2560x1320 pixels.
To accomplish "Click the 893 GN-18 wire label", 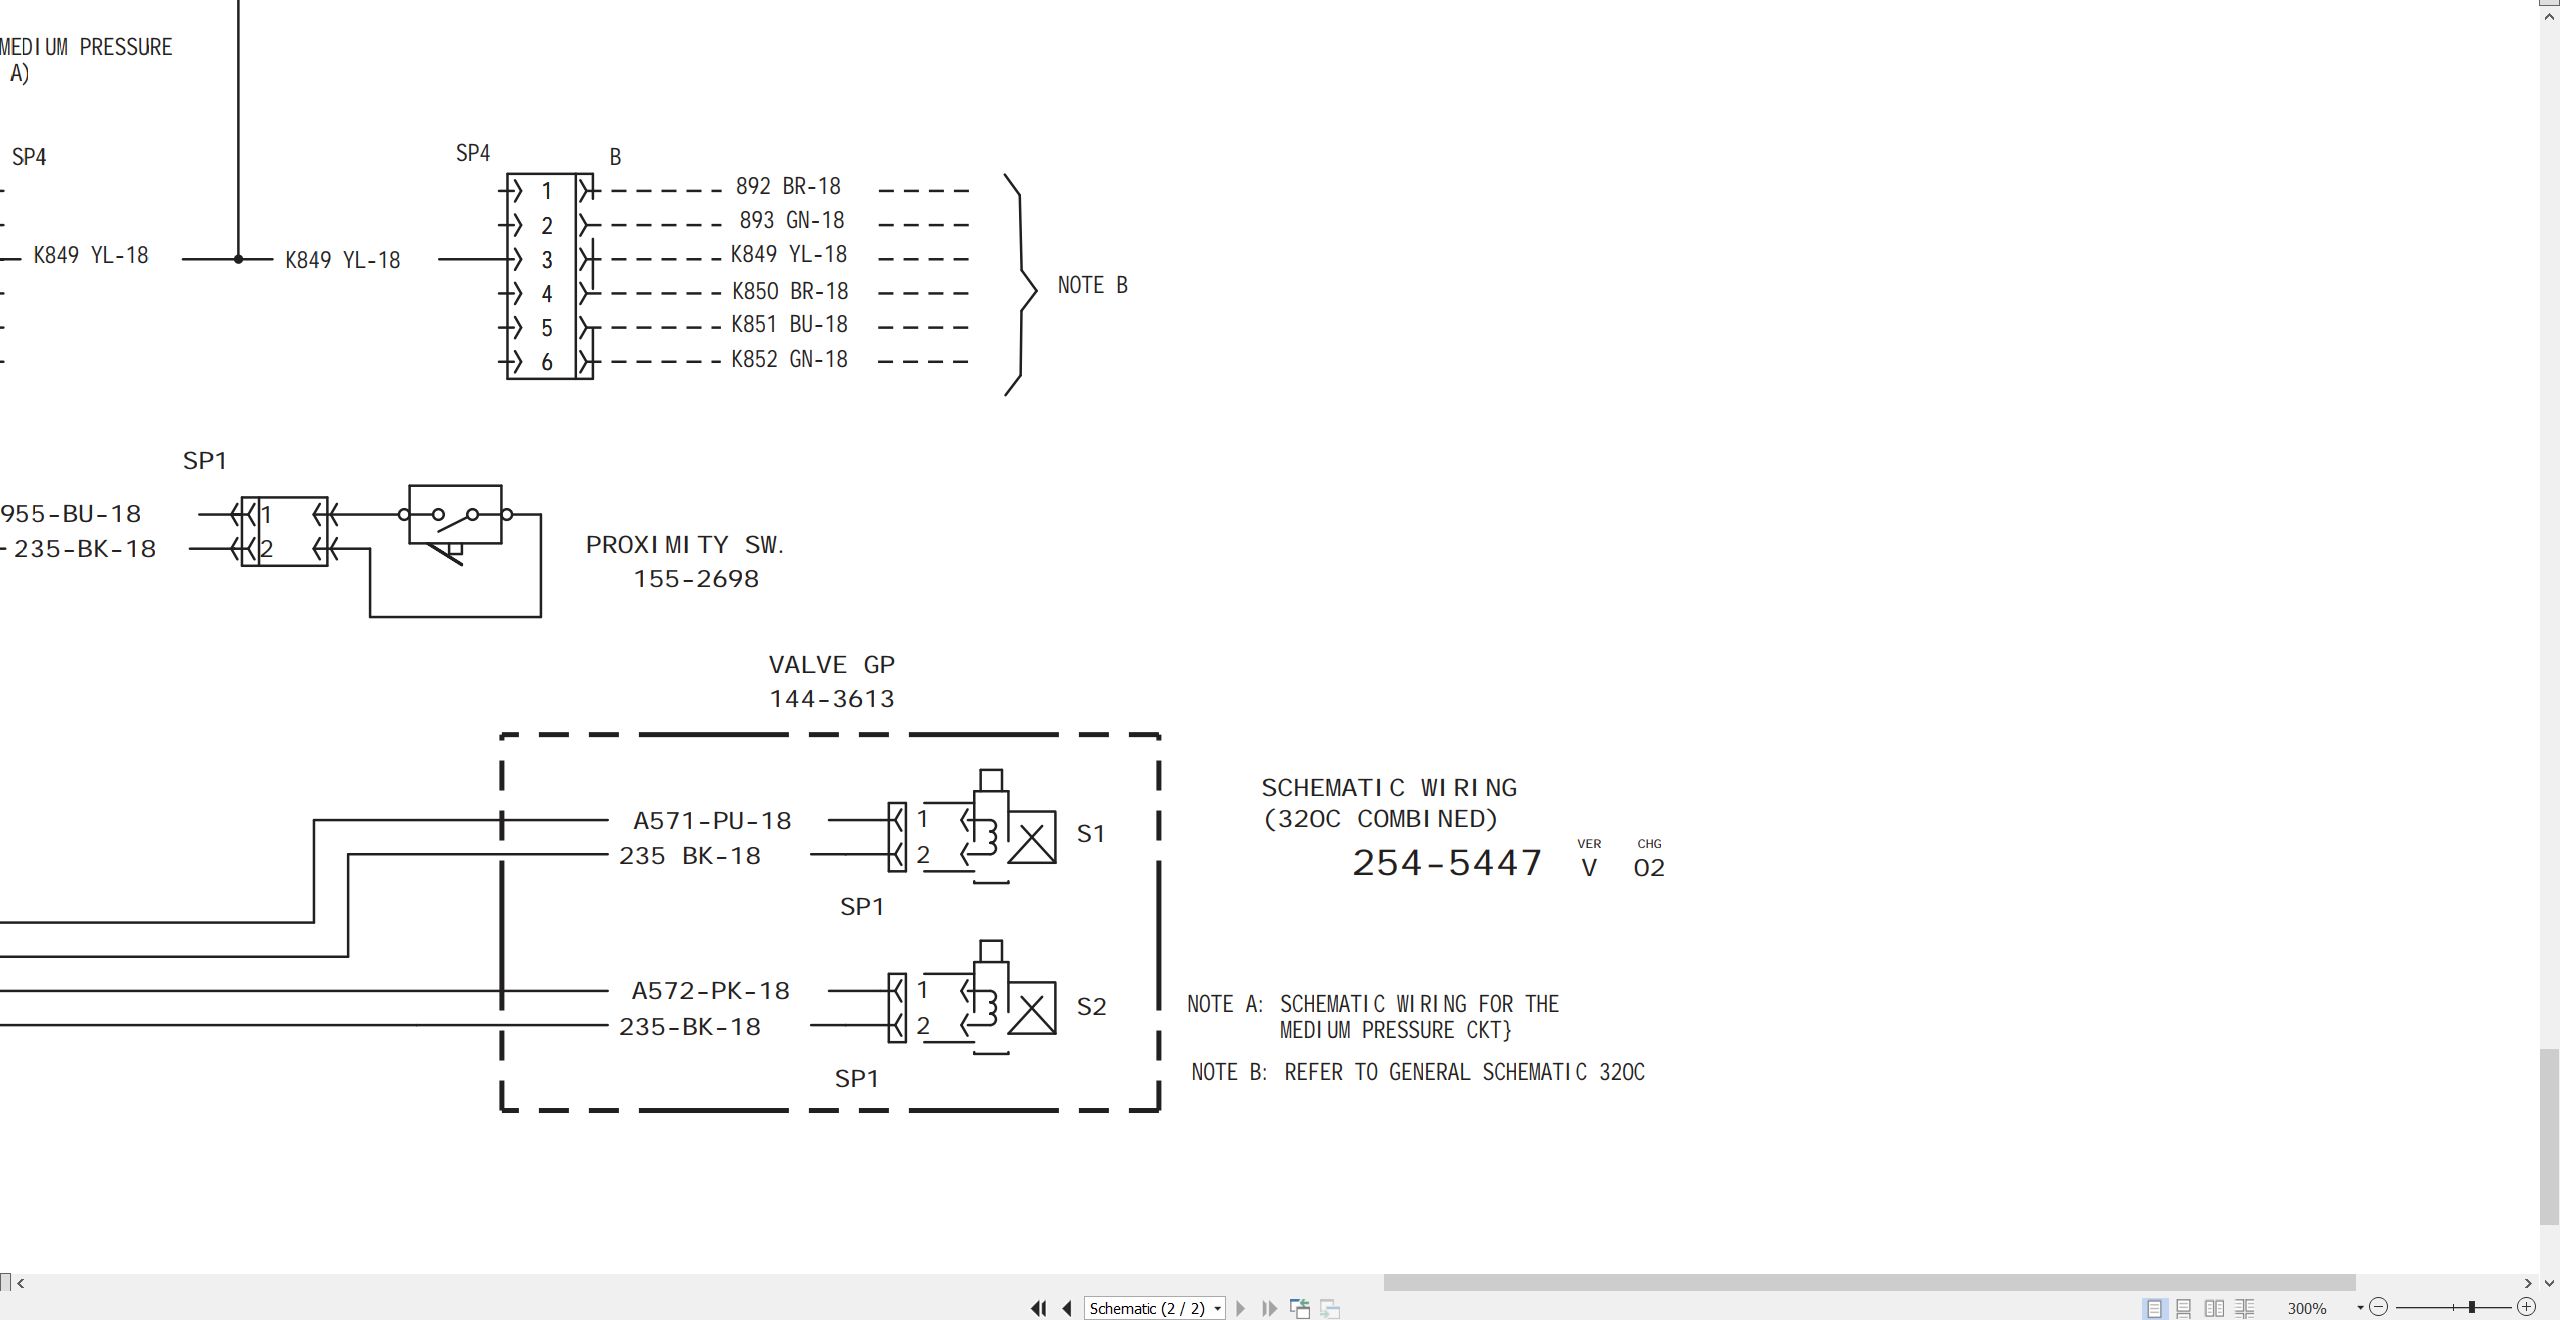I will pos(792,220).
